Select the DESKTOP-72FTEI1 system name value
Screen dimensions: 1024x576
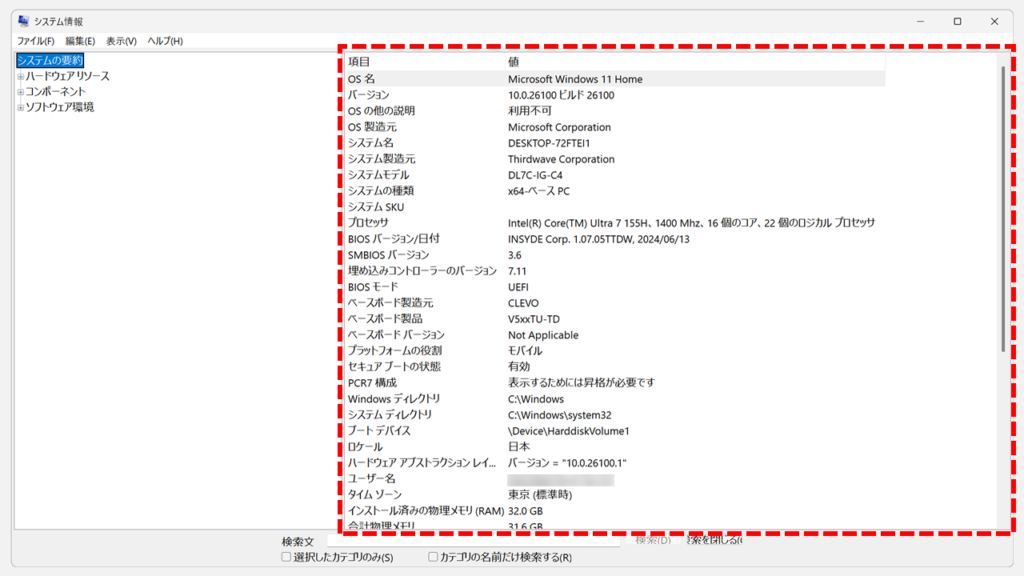pos(549,143)
